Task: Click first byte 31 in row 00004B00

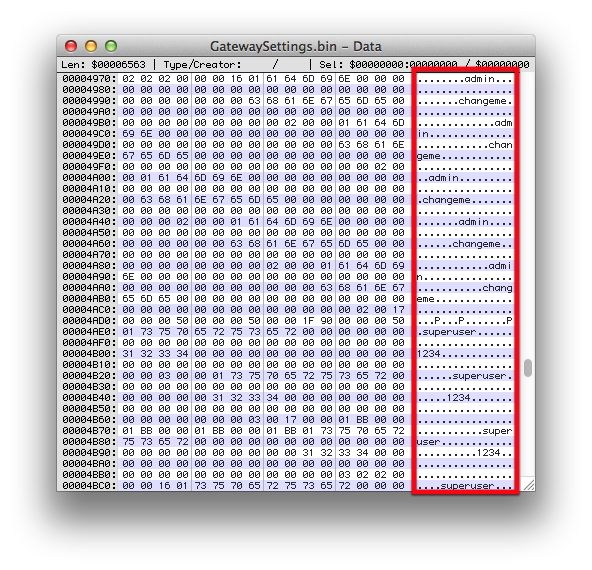Action: 128,354
